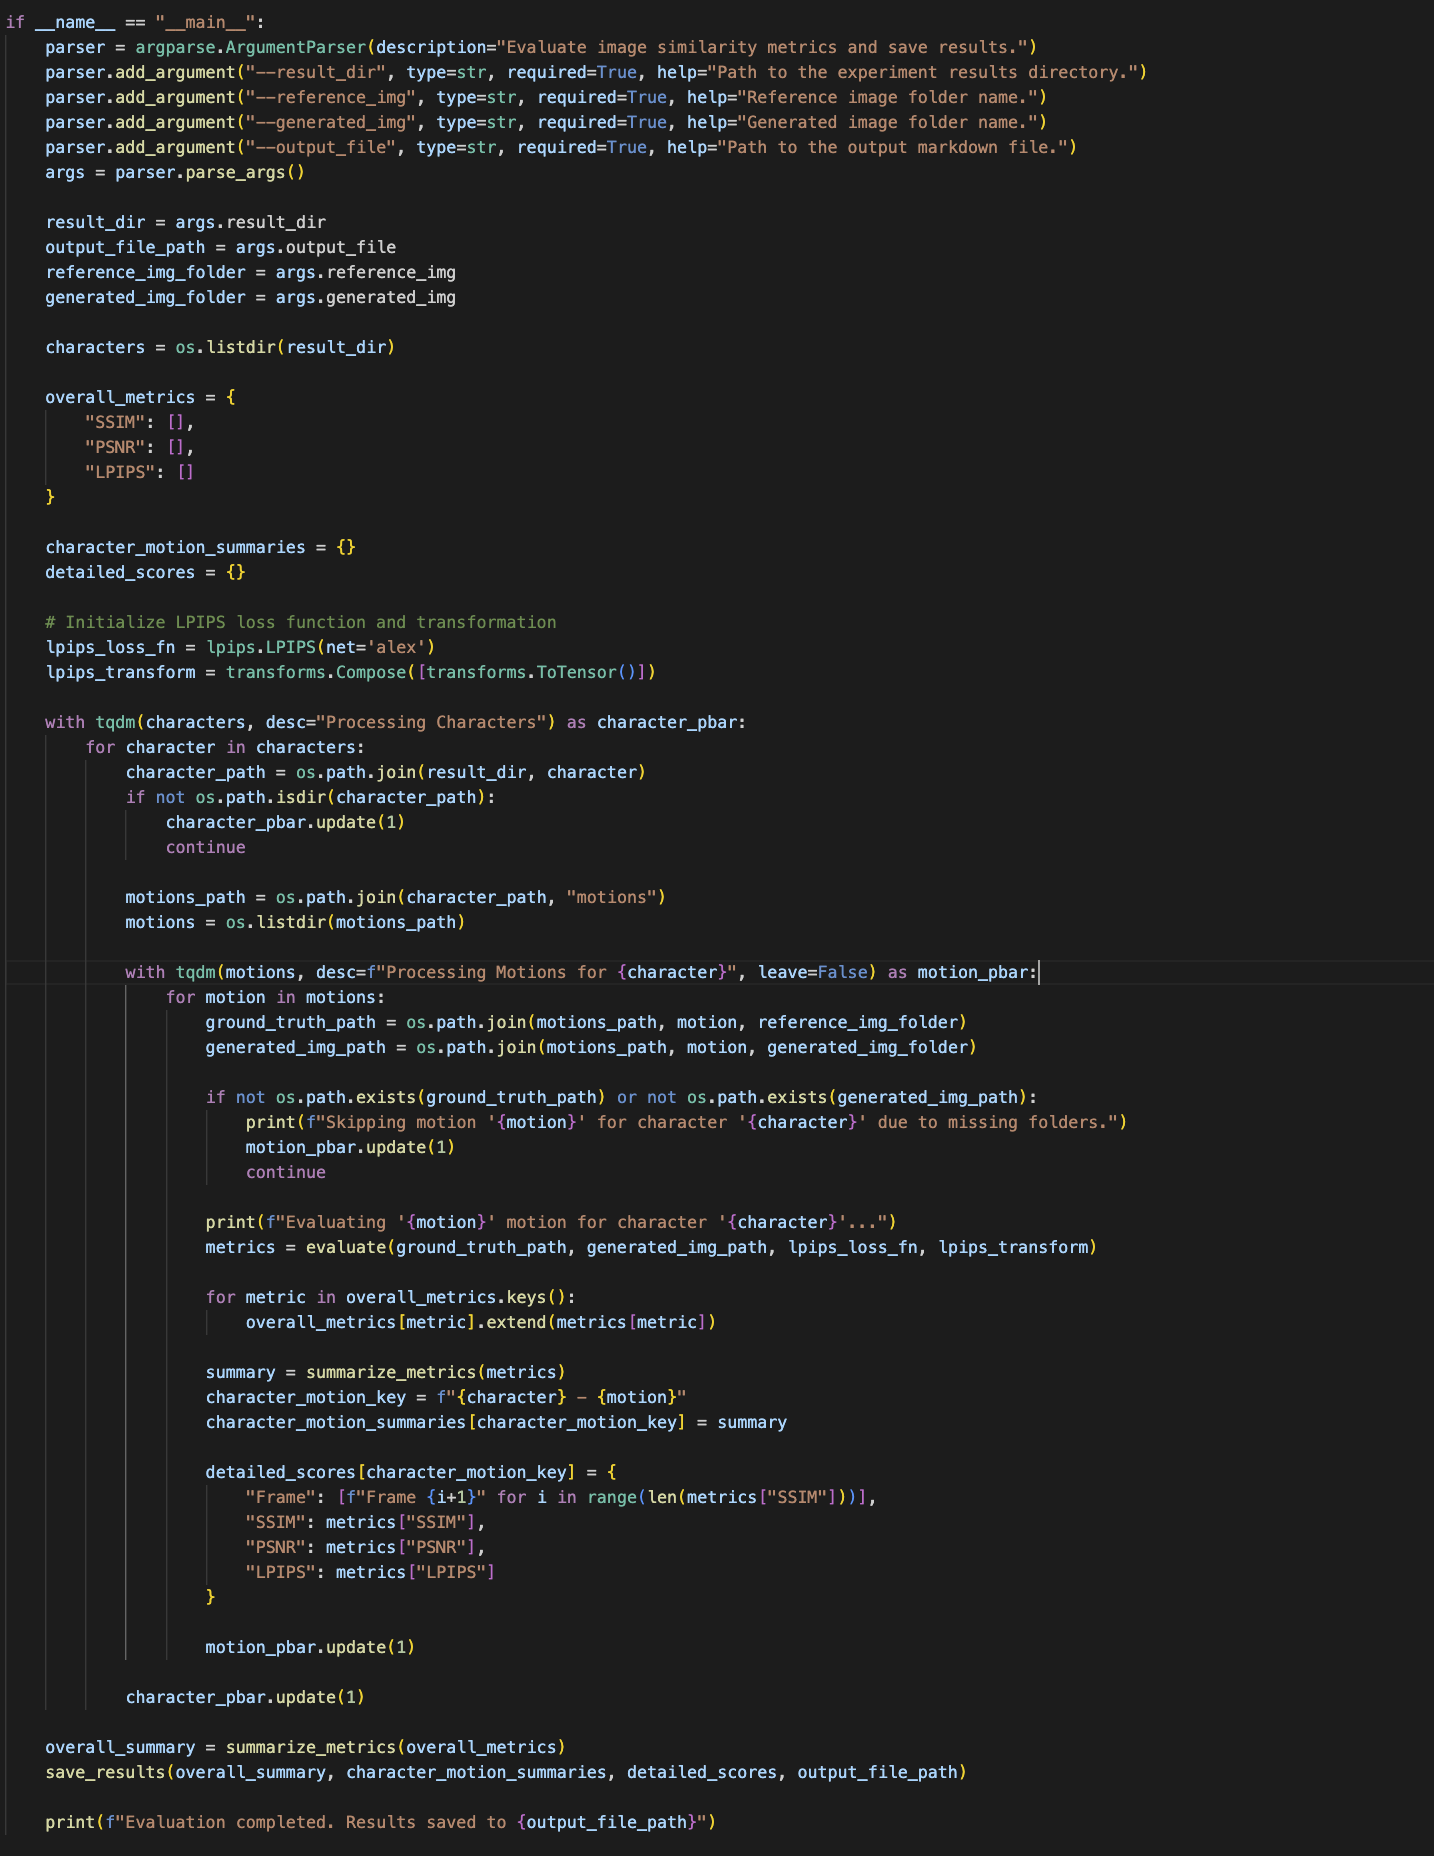Click the `"PSNR": [],` dictionary entry
This screenshot has height=1856, width=1434.
click(x=140, y=447)
